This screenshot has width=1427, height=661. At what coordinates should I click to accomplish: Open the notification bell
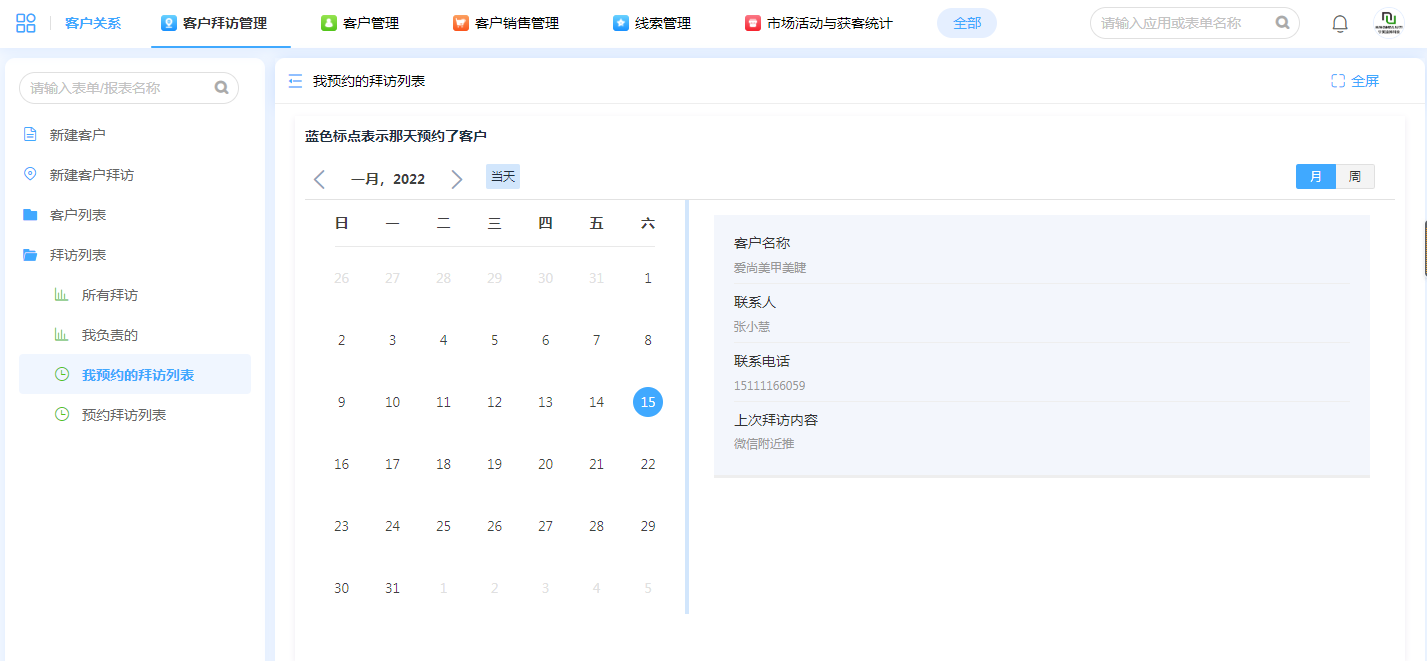[1340, 23]
